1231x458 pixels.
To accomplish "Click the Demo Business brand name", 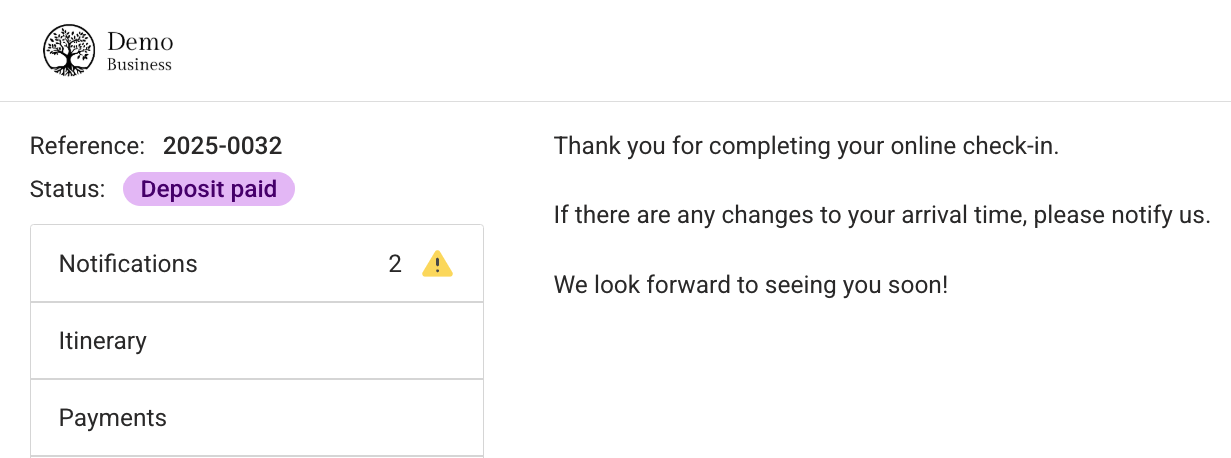I will click(140, 52).
